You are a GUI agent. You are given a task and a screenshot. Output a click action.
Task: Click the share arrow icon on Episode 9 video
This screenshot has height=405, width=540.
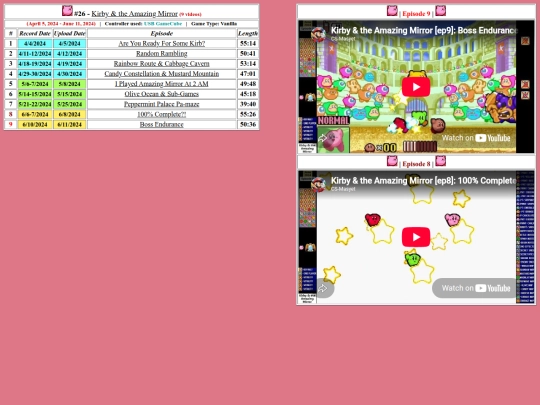[x=323, y=138]
